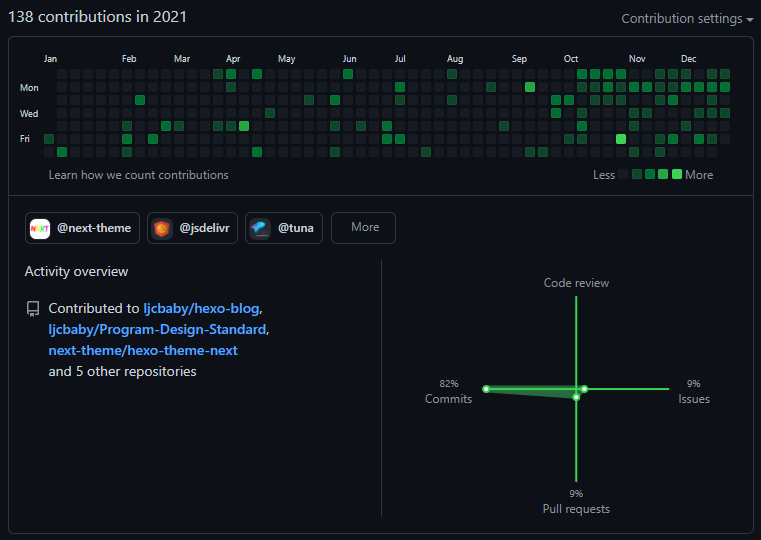Viewport: 761px width, 540px height.
Task: Click the '138 contributions in 2021' heading
Action: (x=97, y=17)
